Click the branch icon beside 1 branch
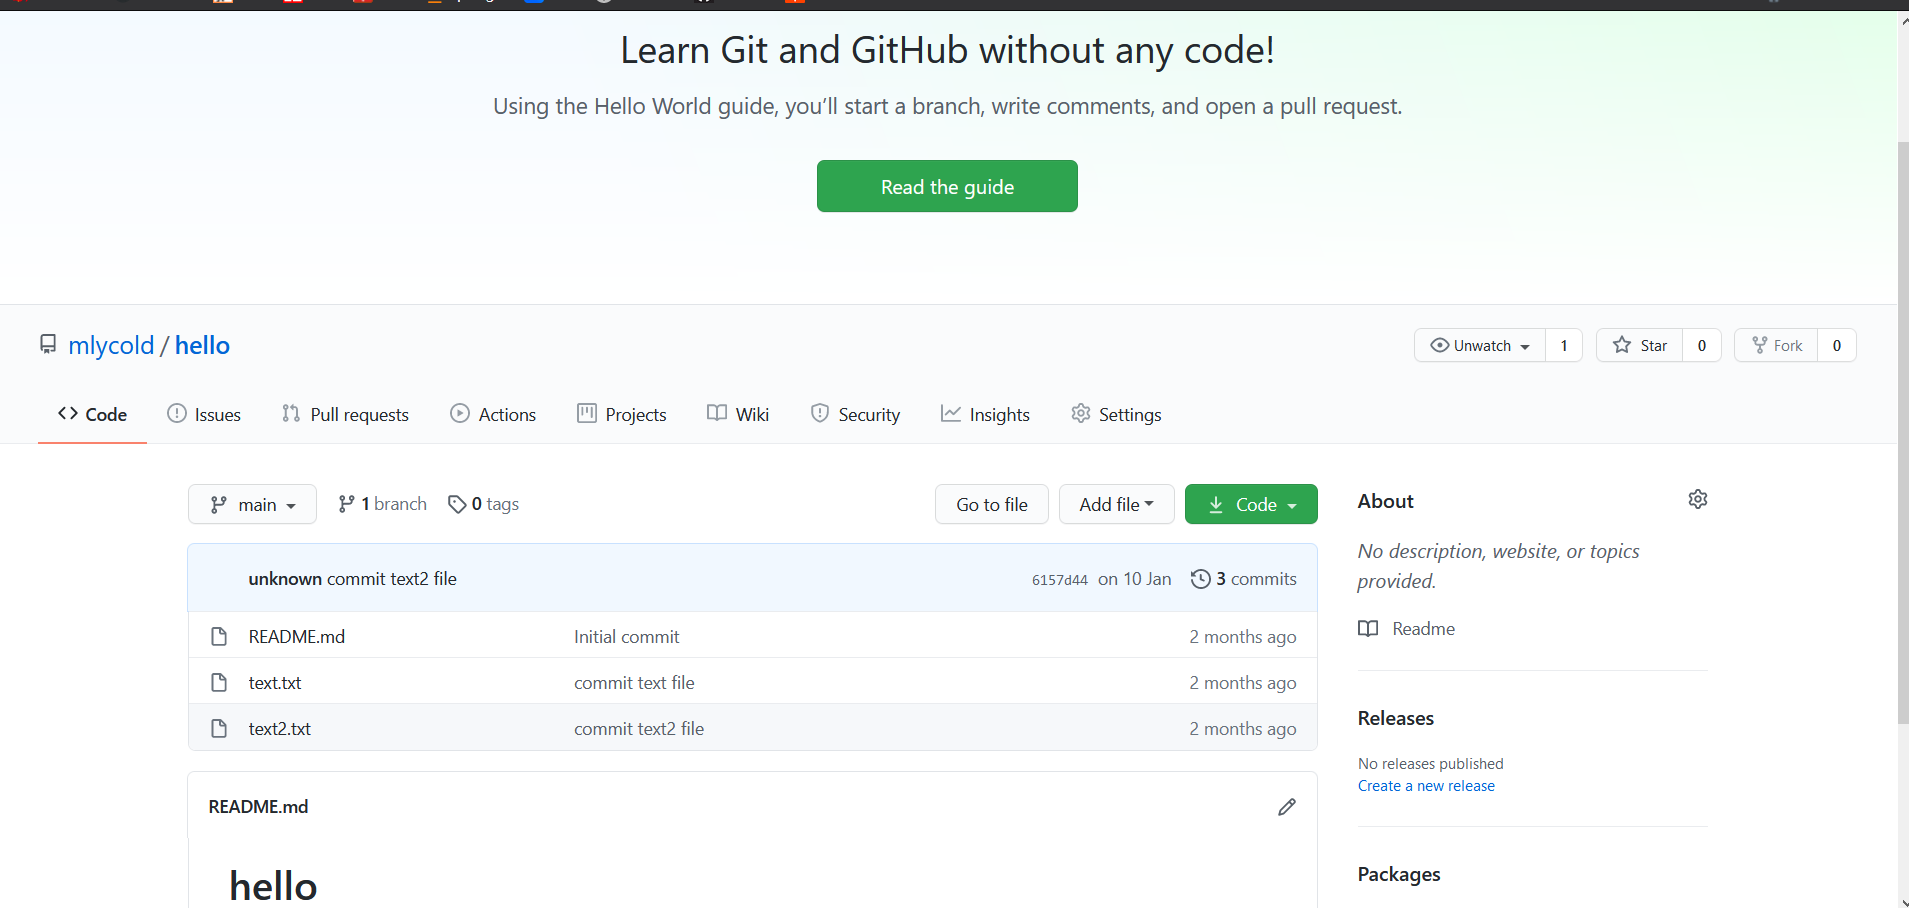The width and height of the screenshot is (1909, 908). 346,504
